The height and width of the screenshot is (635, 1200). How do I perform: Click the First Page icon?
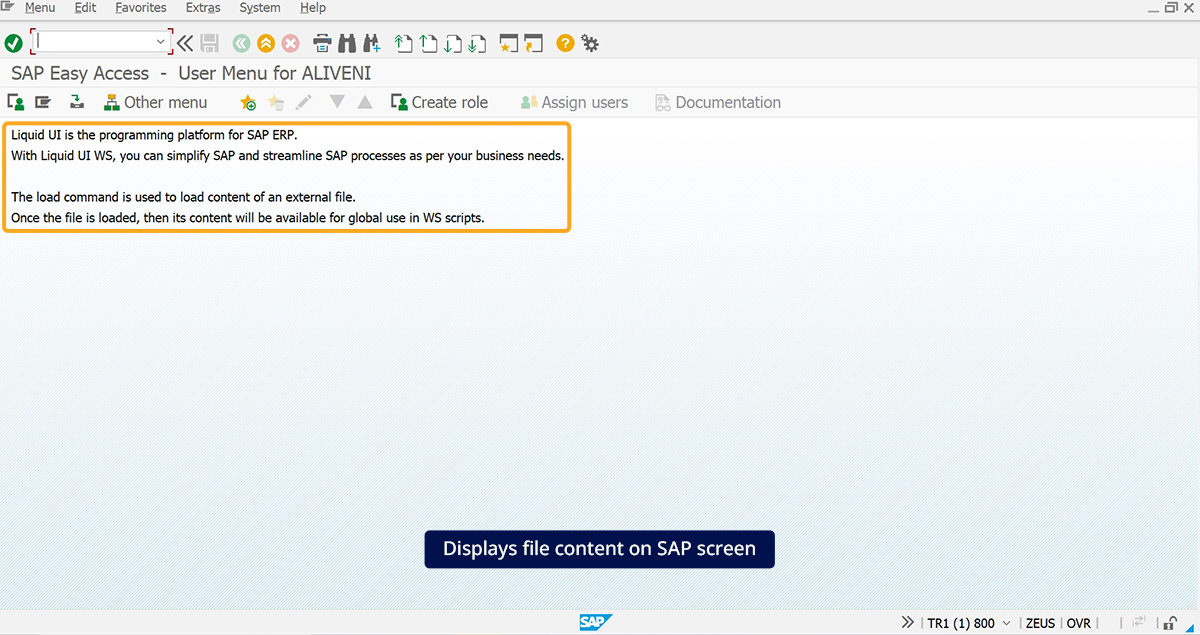pyautogui.click(x=403, y=43)
